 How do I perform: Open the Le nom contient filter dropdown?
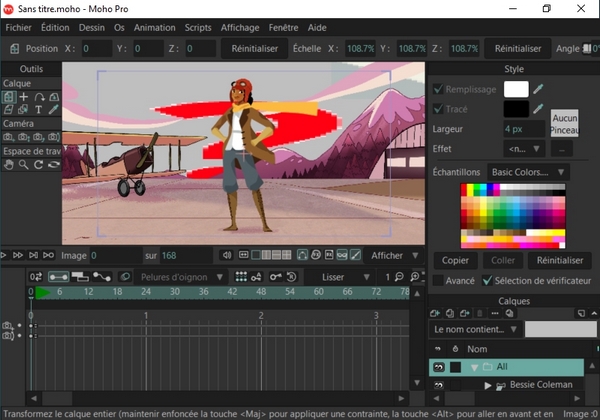[x=475, y=329]
